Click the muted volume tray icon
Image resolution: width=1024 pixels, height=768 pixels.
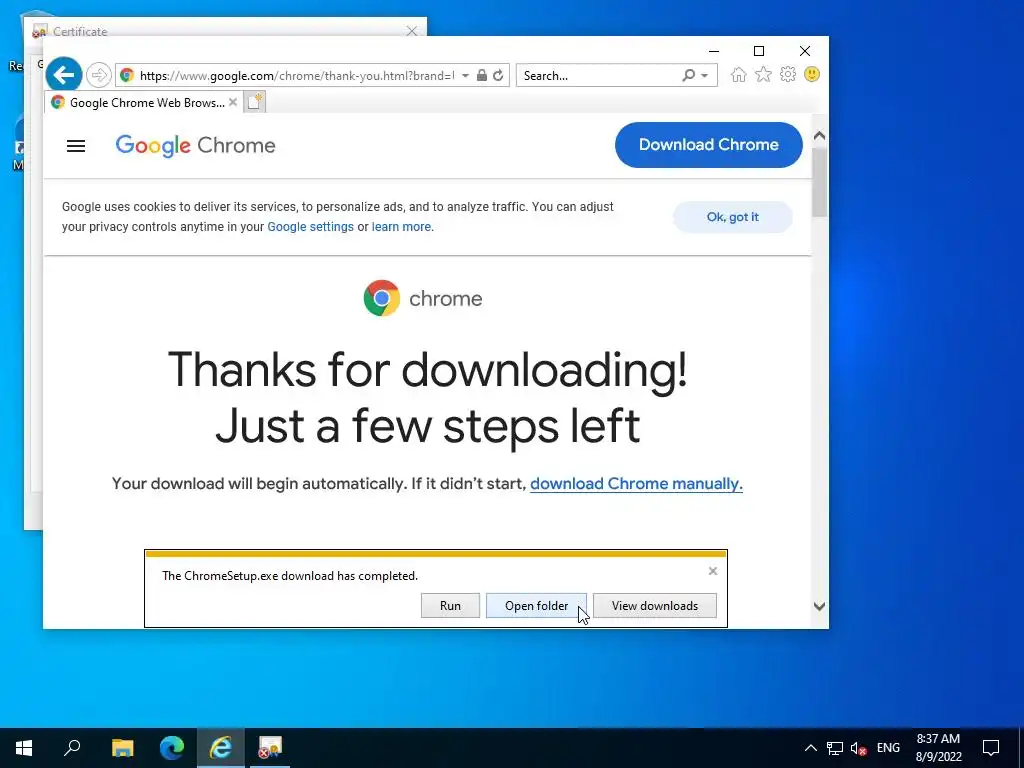coord(858,748)
